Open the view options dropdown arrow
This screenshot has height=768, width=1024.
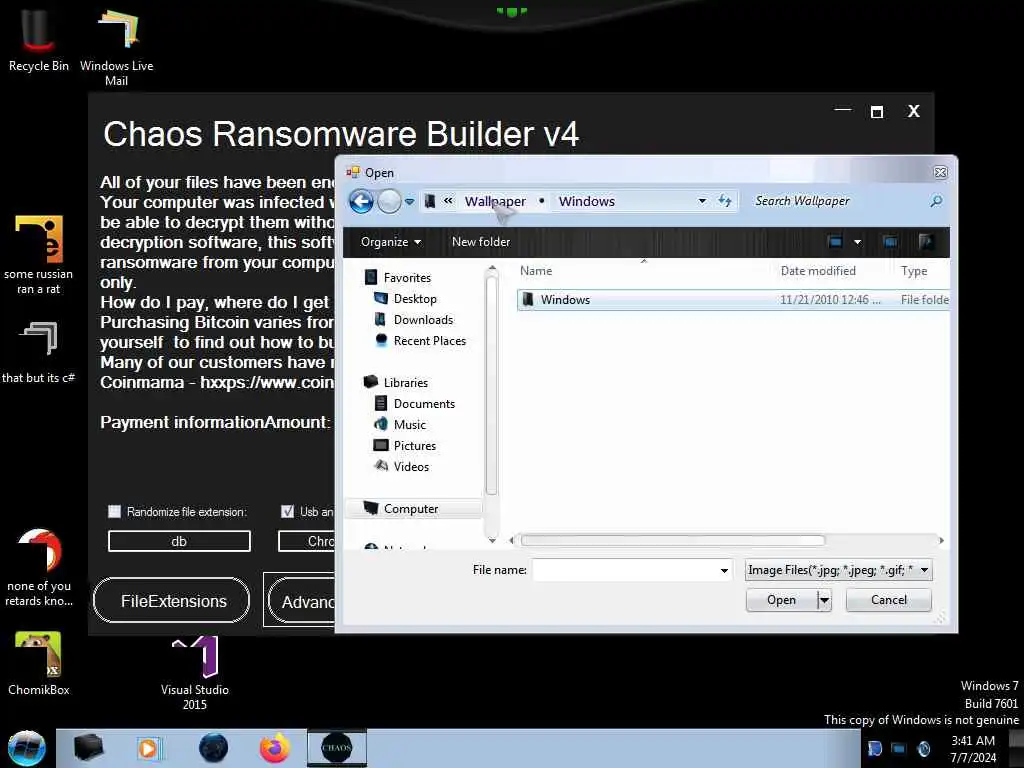[x=857, y=242]
